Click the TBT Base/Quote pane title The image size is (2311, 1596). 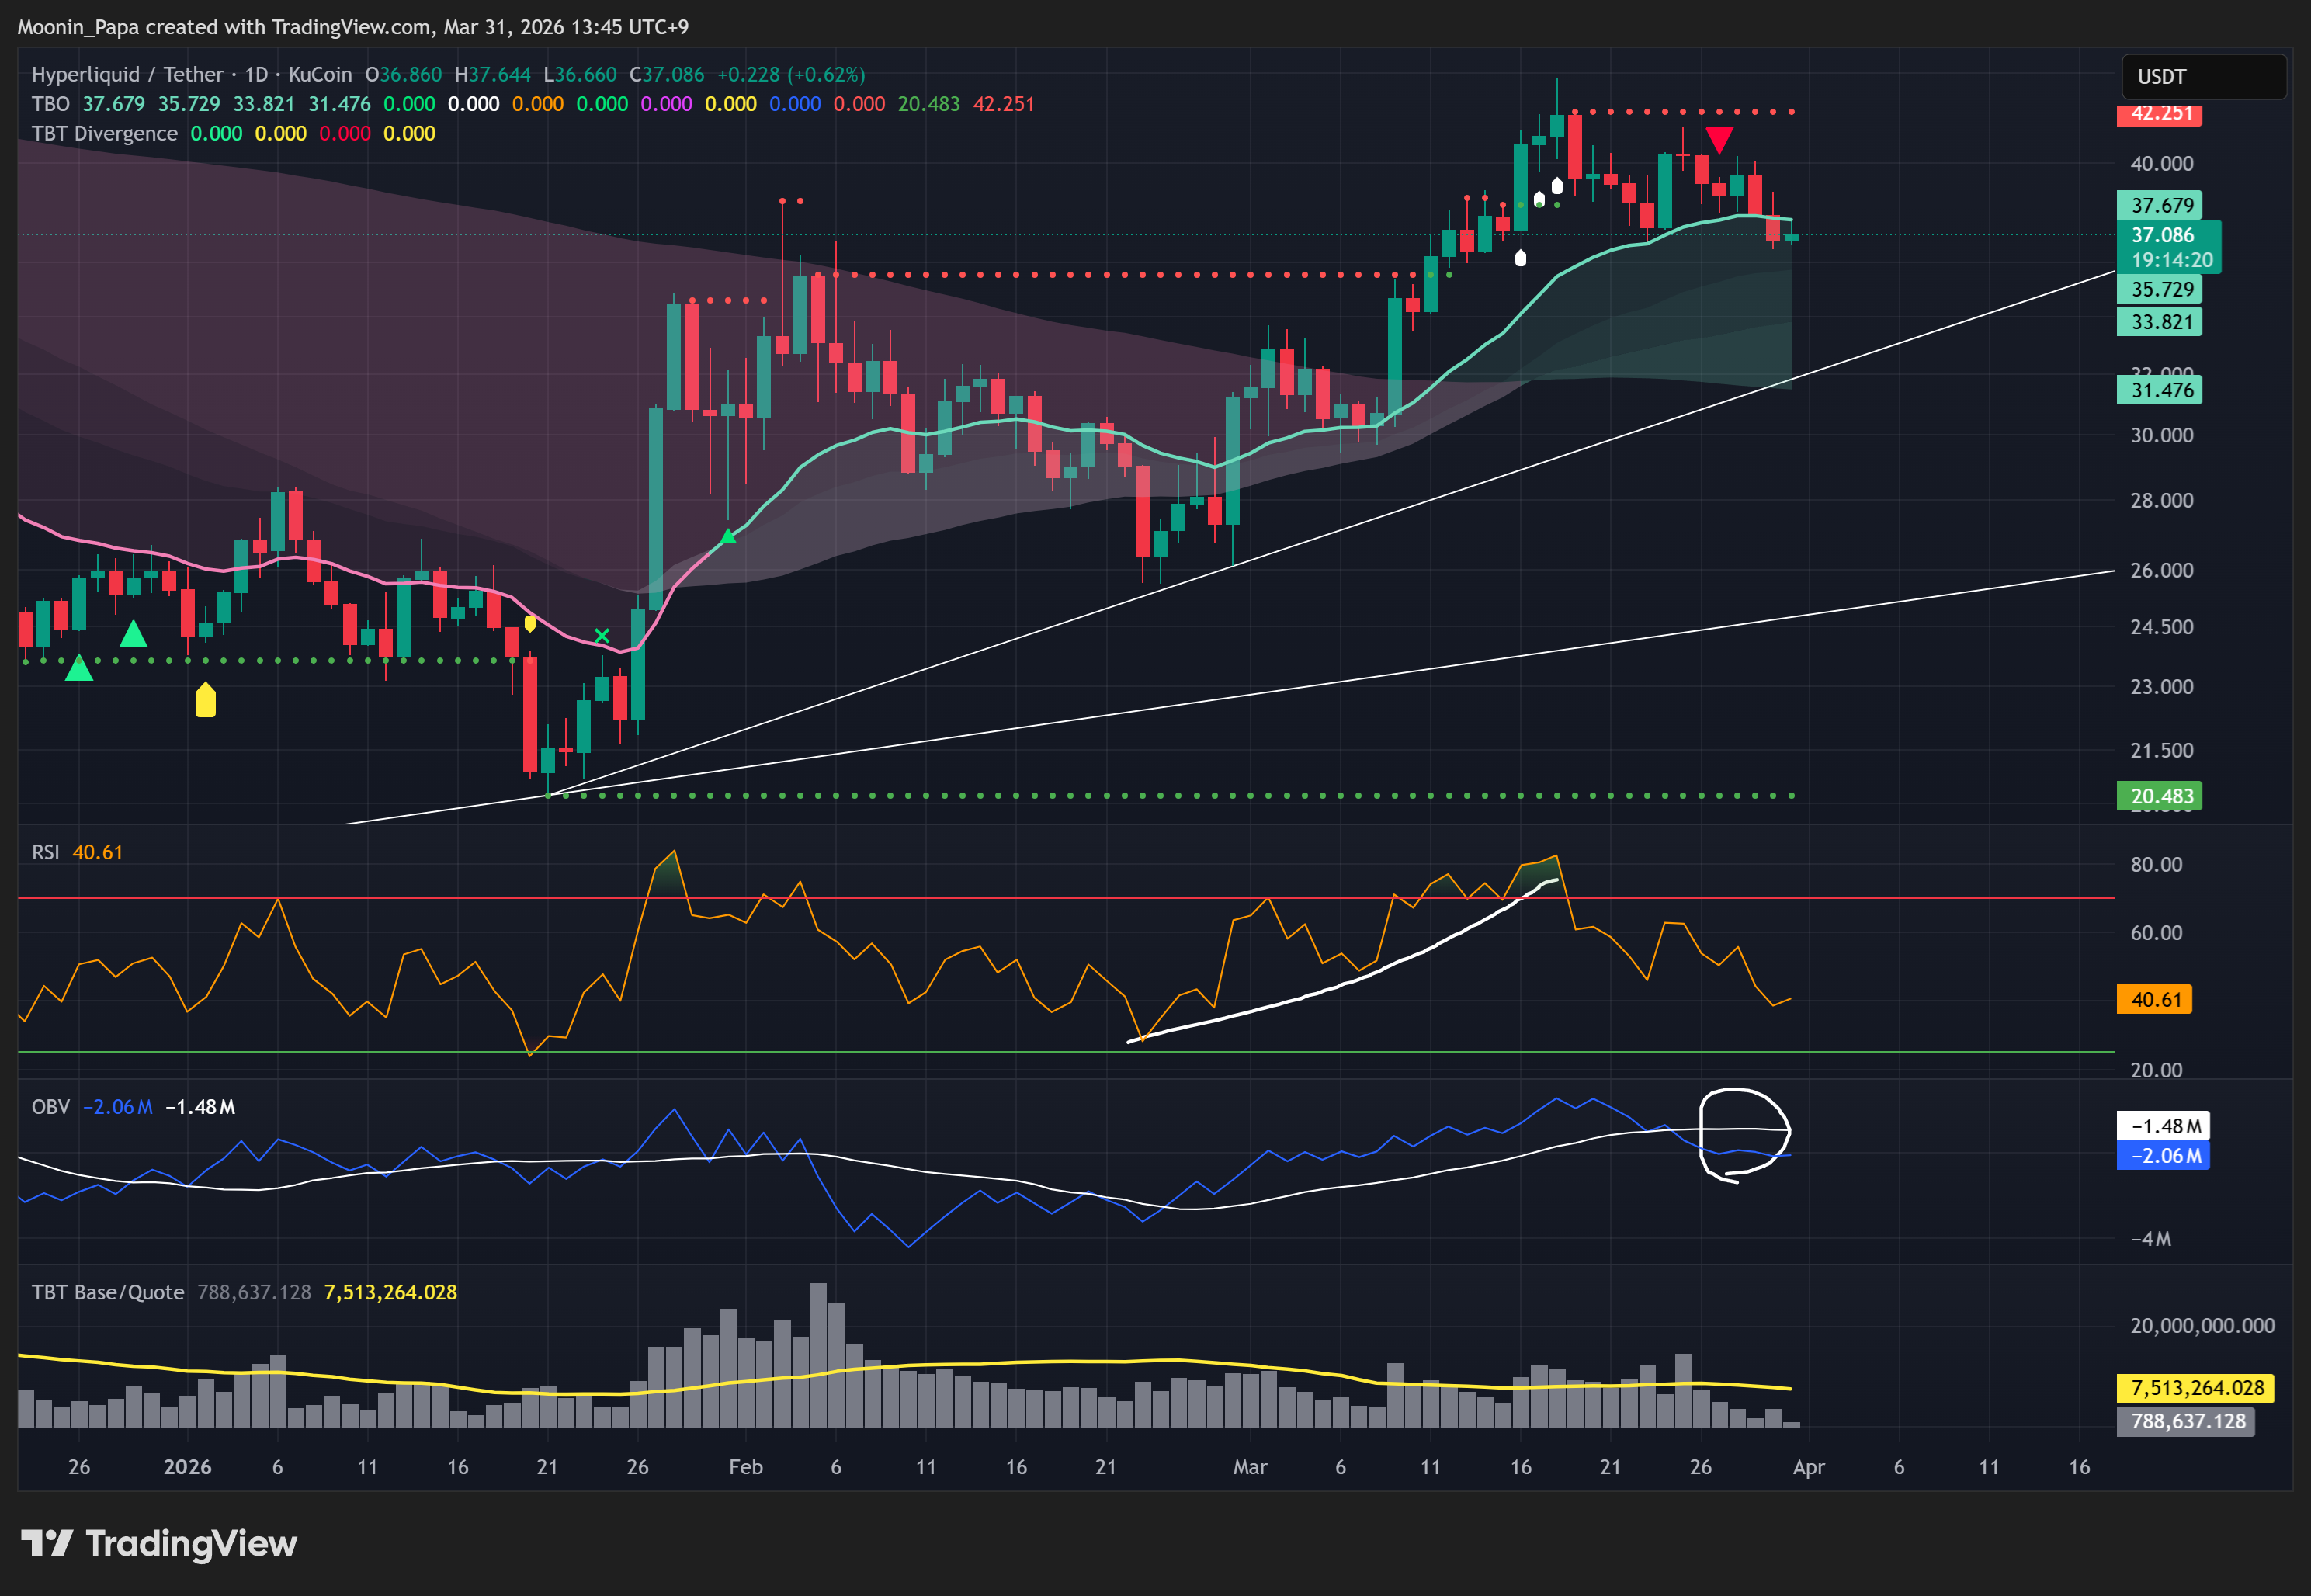tap(107, 1292)
